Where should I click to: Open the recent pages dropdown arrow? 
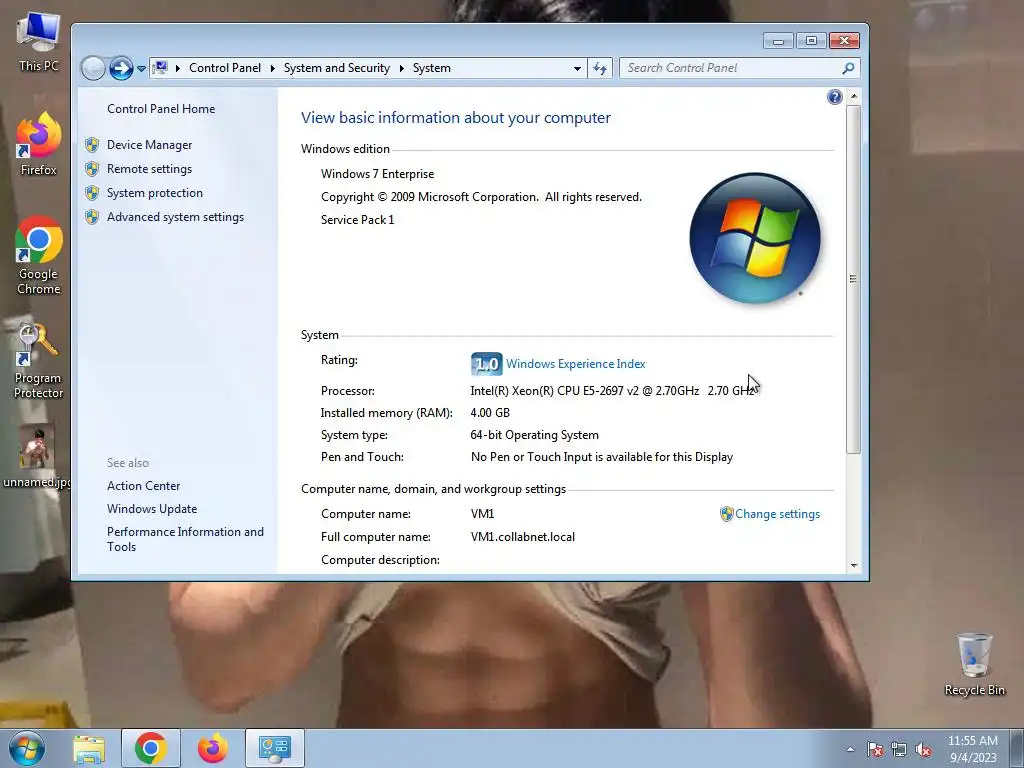click(x=141, y=69)
